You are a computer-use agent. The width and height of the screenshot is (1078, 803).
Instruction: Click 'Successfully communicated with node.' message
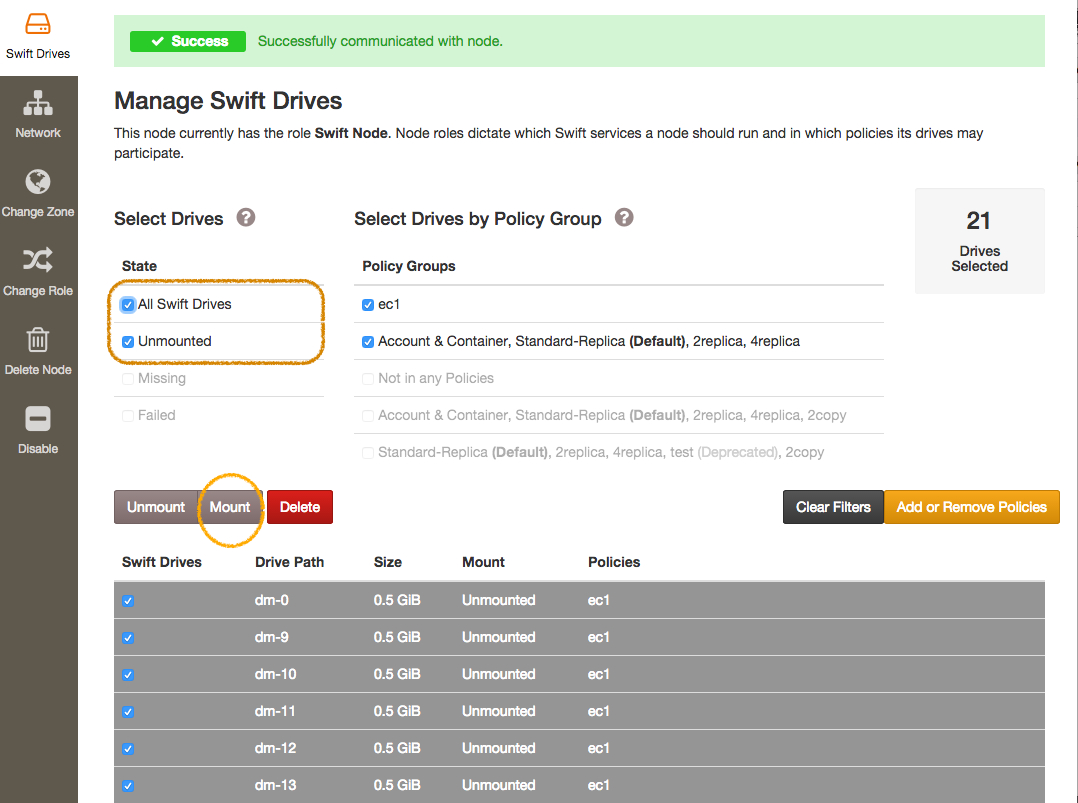pyautogui.click(x=380, y=41)
